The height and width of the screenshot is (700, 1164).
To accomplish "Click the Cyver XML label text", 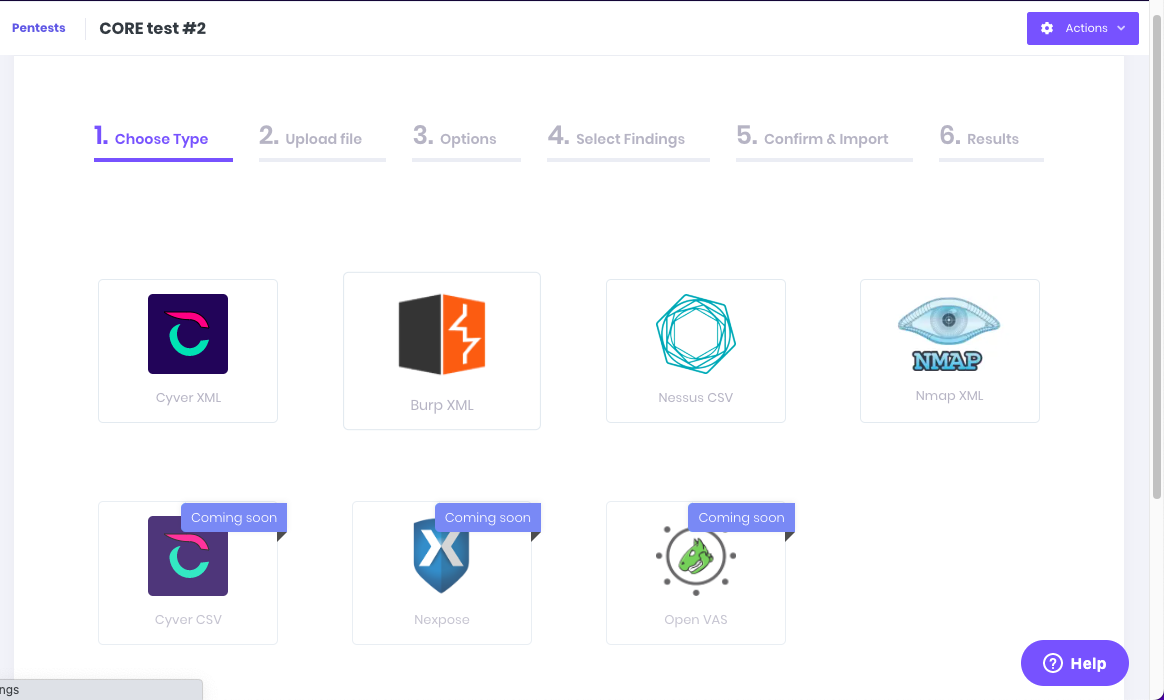I will 188,397.
